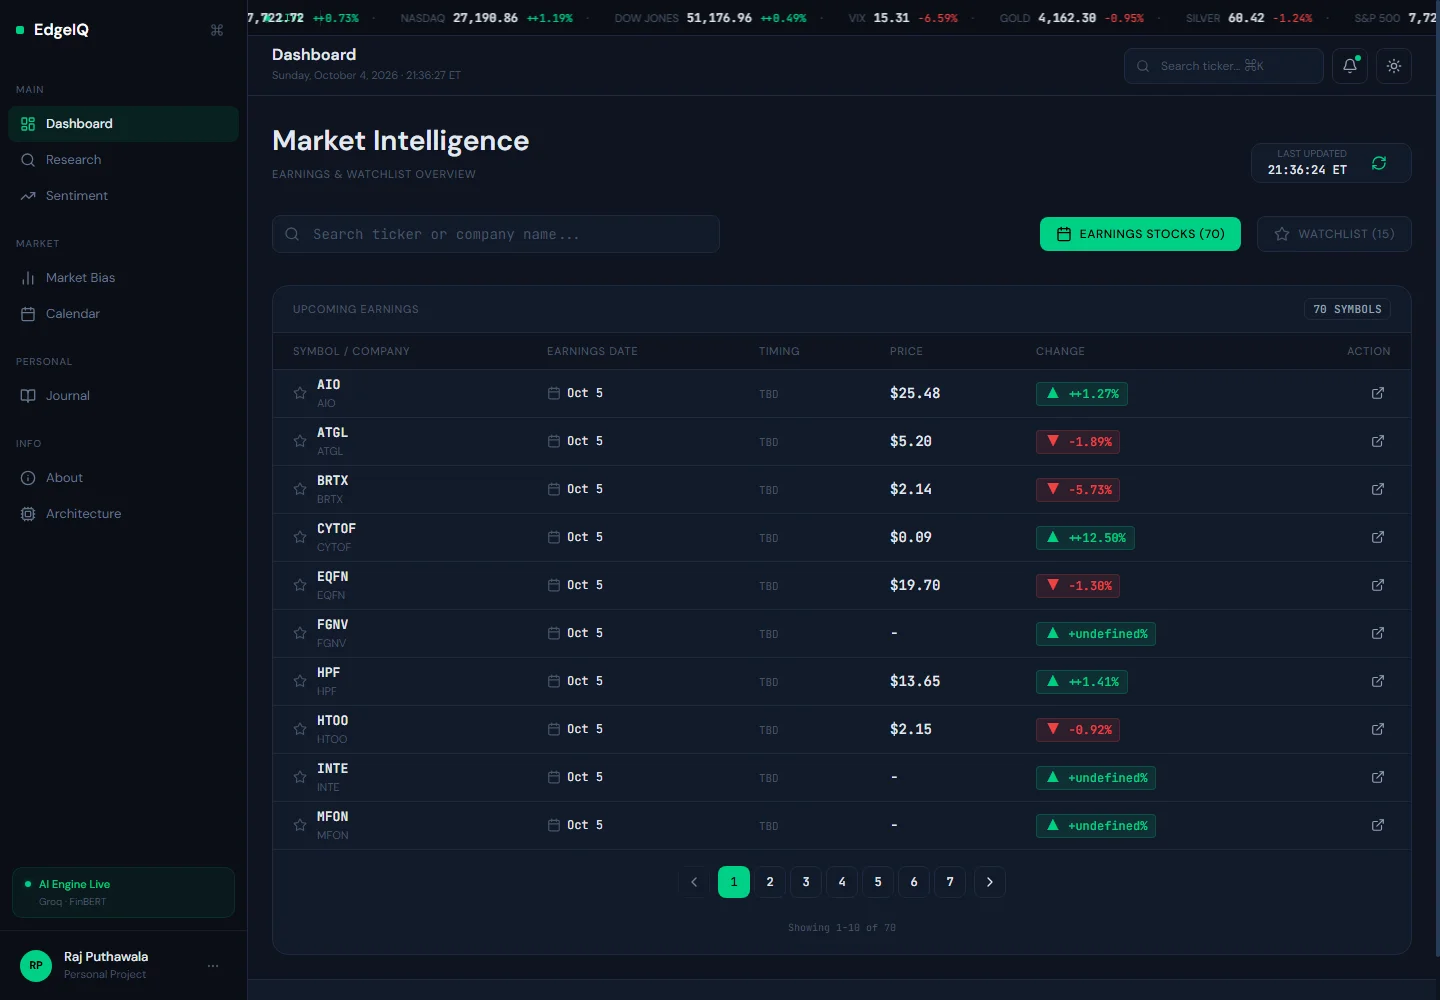Open Journal in the sidebar
The image size is (1440, 1000).
(123, 396)
